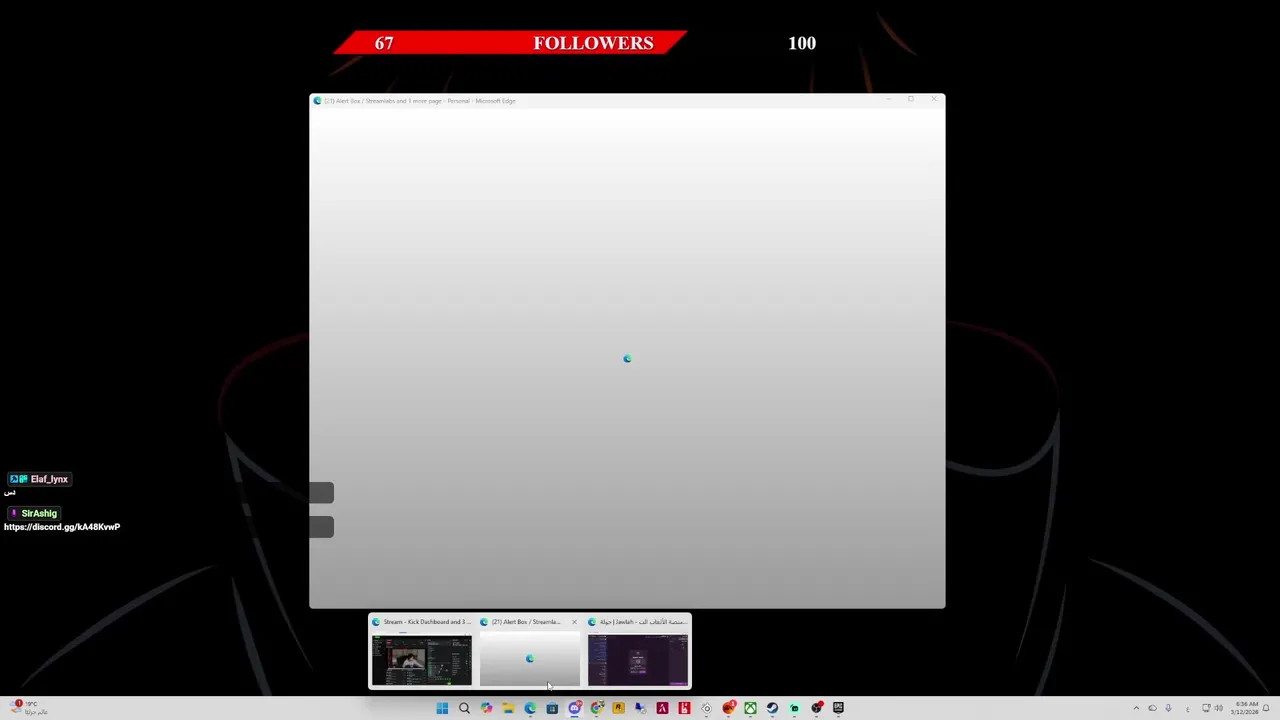The image size is (1280, 720).
Task: Open Microsoft Store from taskbar
Action: coord(552,708)
